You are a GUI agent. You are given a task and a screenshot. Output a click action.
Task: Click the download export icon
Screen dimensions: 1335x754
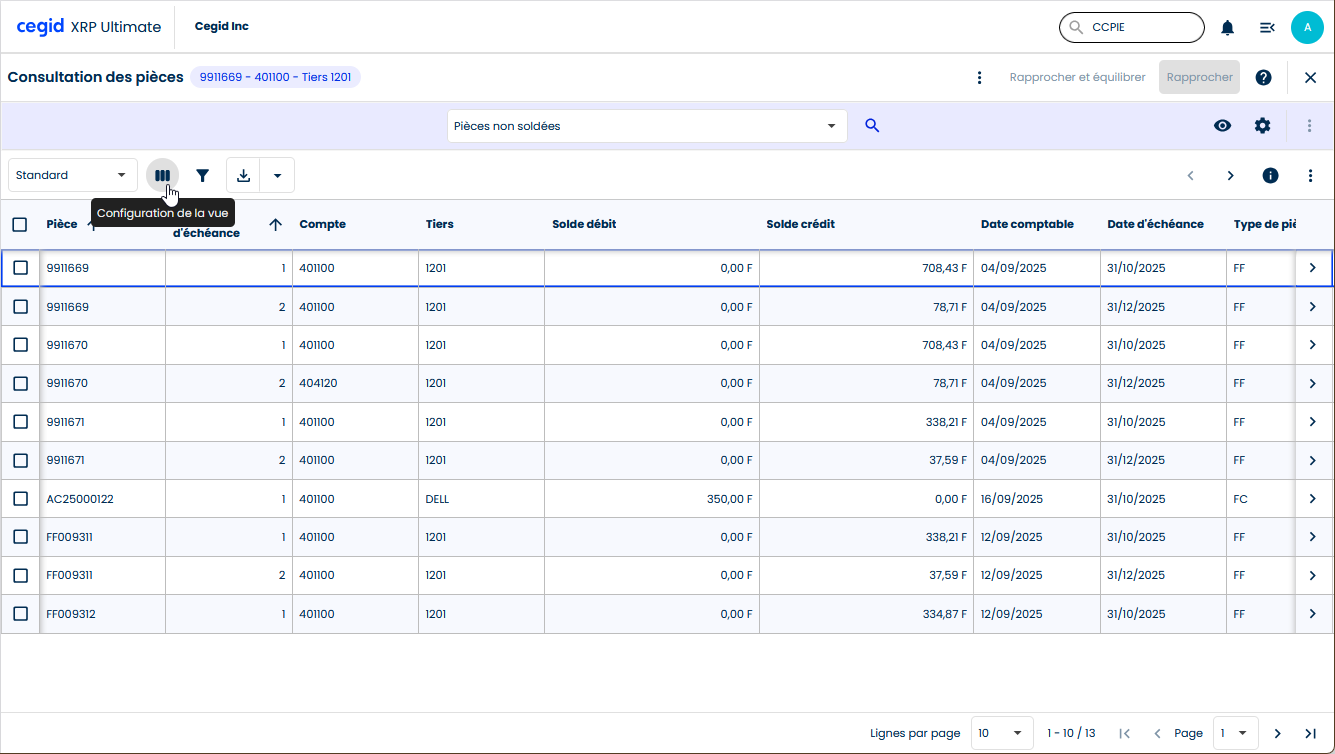[x=243, y=175]
